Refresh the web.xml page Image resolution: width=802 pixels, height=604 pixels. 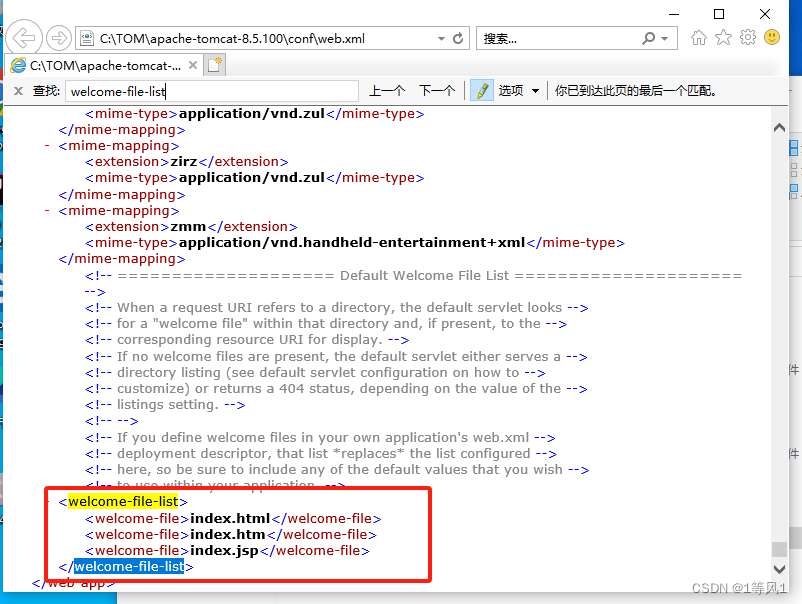(x=458, y=38)
